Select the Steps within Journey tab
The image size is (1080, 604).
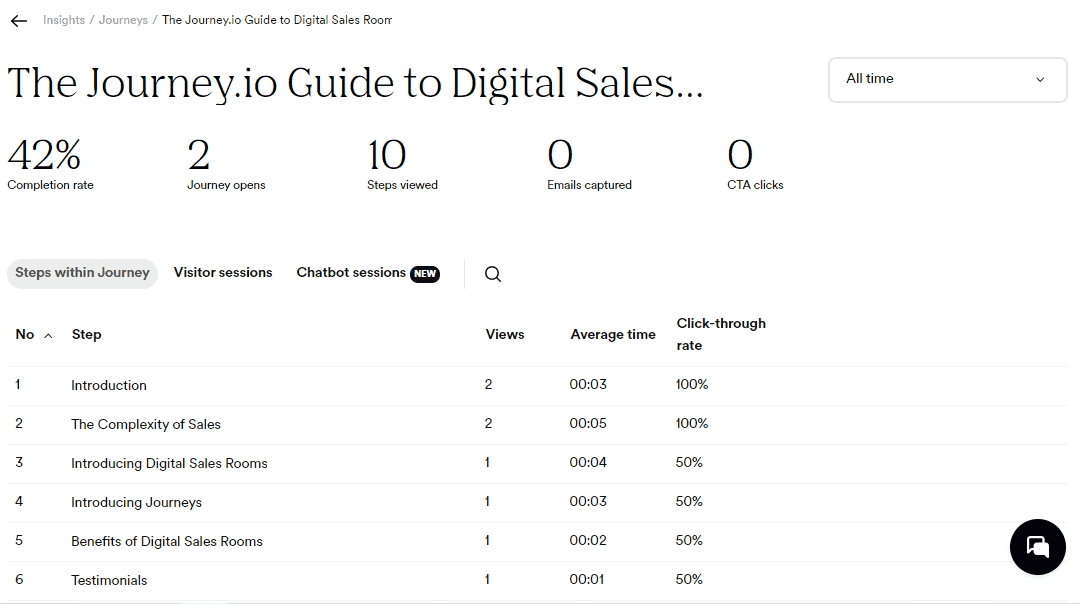(82, 273)
